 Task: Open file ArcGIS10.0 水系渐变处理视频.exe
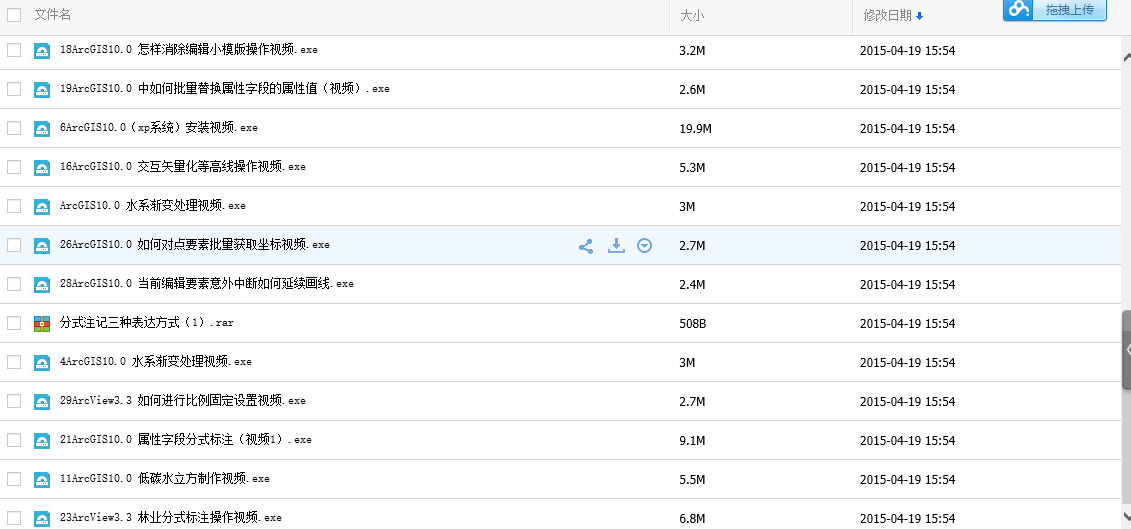click(153, 206)
